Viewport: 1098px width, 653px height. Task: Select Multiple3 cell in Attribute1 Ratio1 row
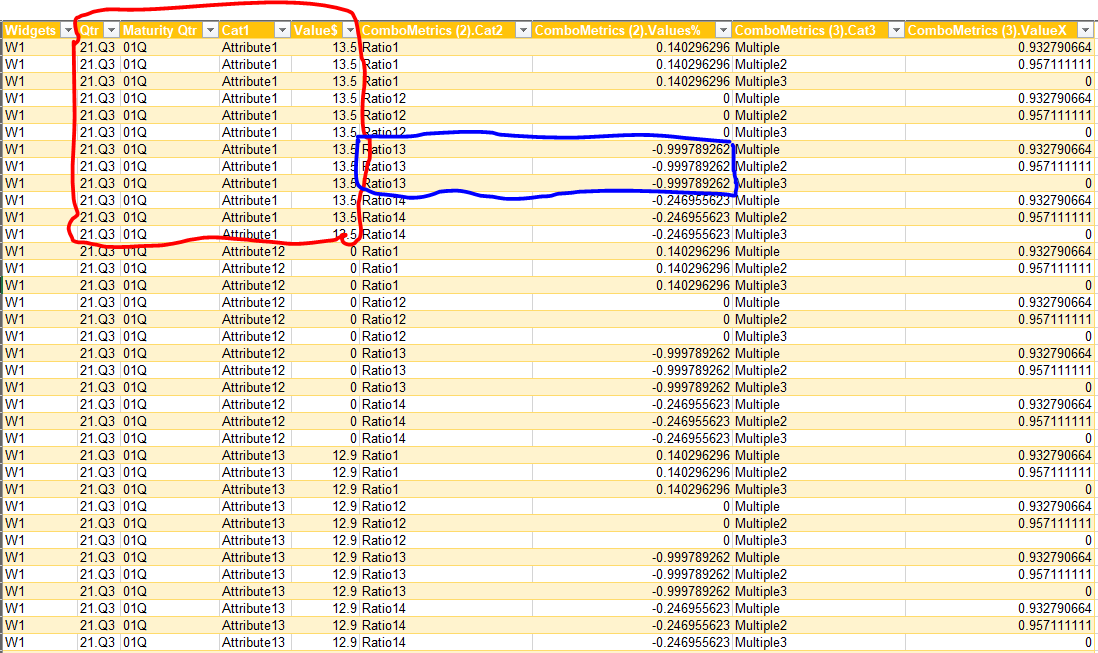point(818,81)
